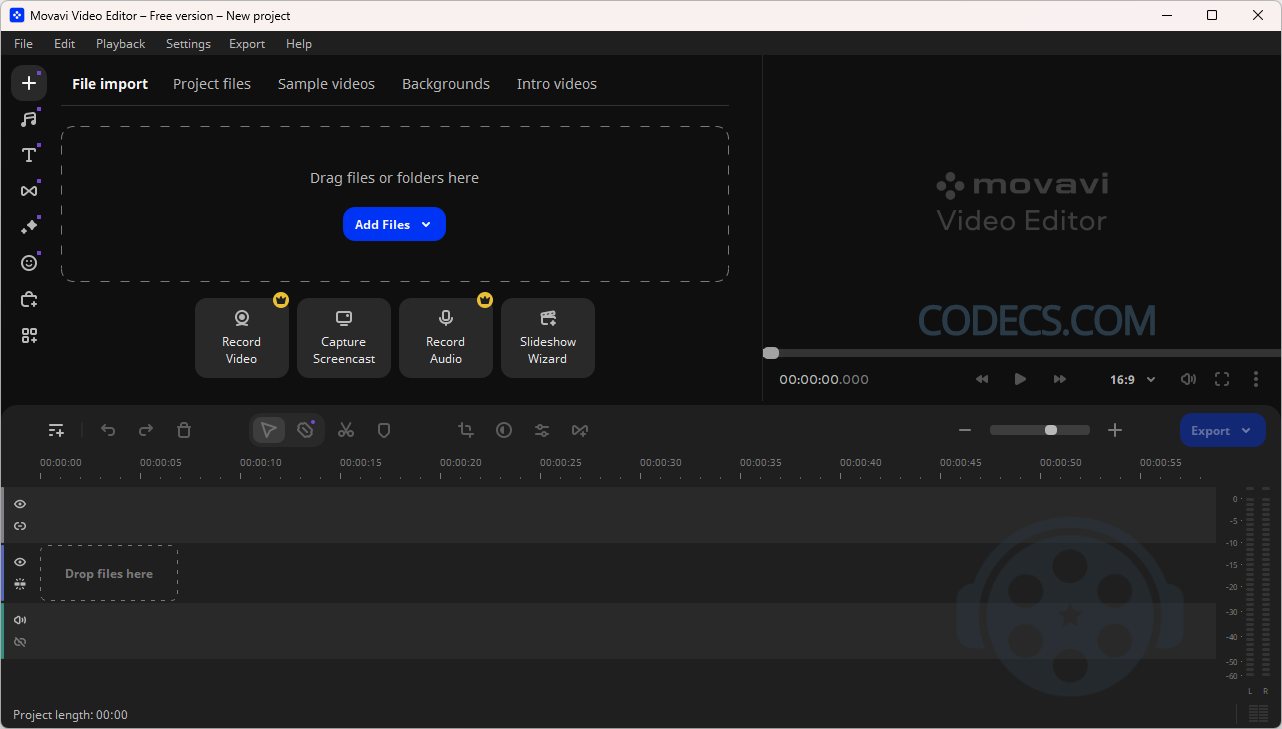The height and width of the screenshot is (729, 1282).
Task: Click the preview seek bar handle
Action: [x=771, y=353]
